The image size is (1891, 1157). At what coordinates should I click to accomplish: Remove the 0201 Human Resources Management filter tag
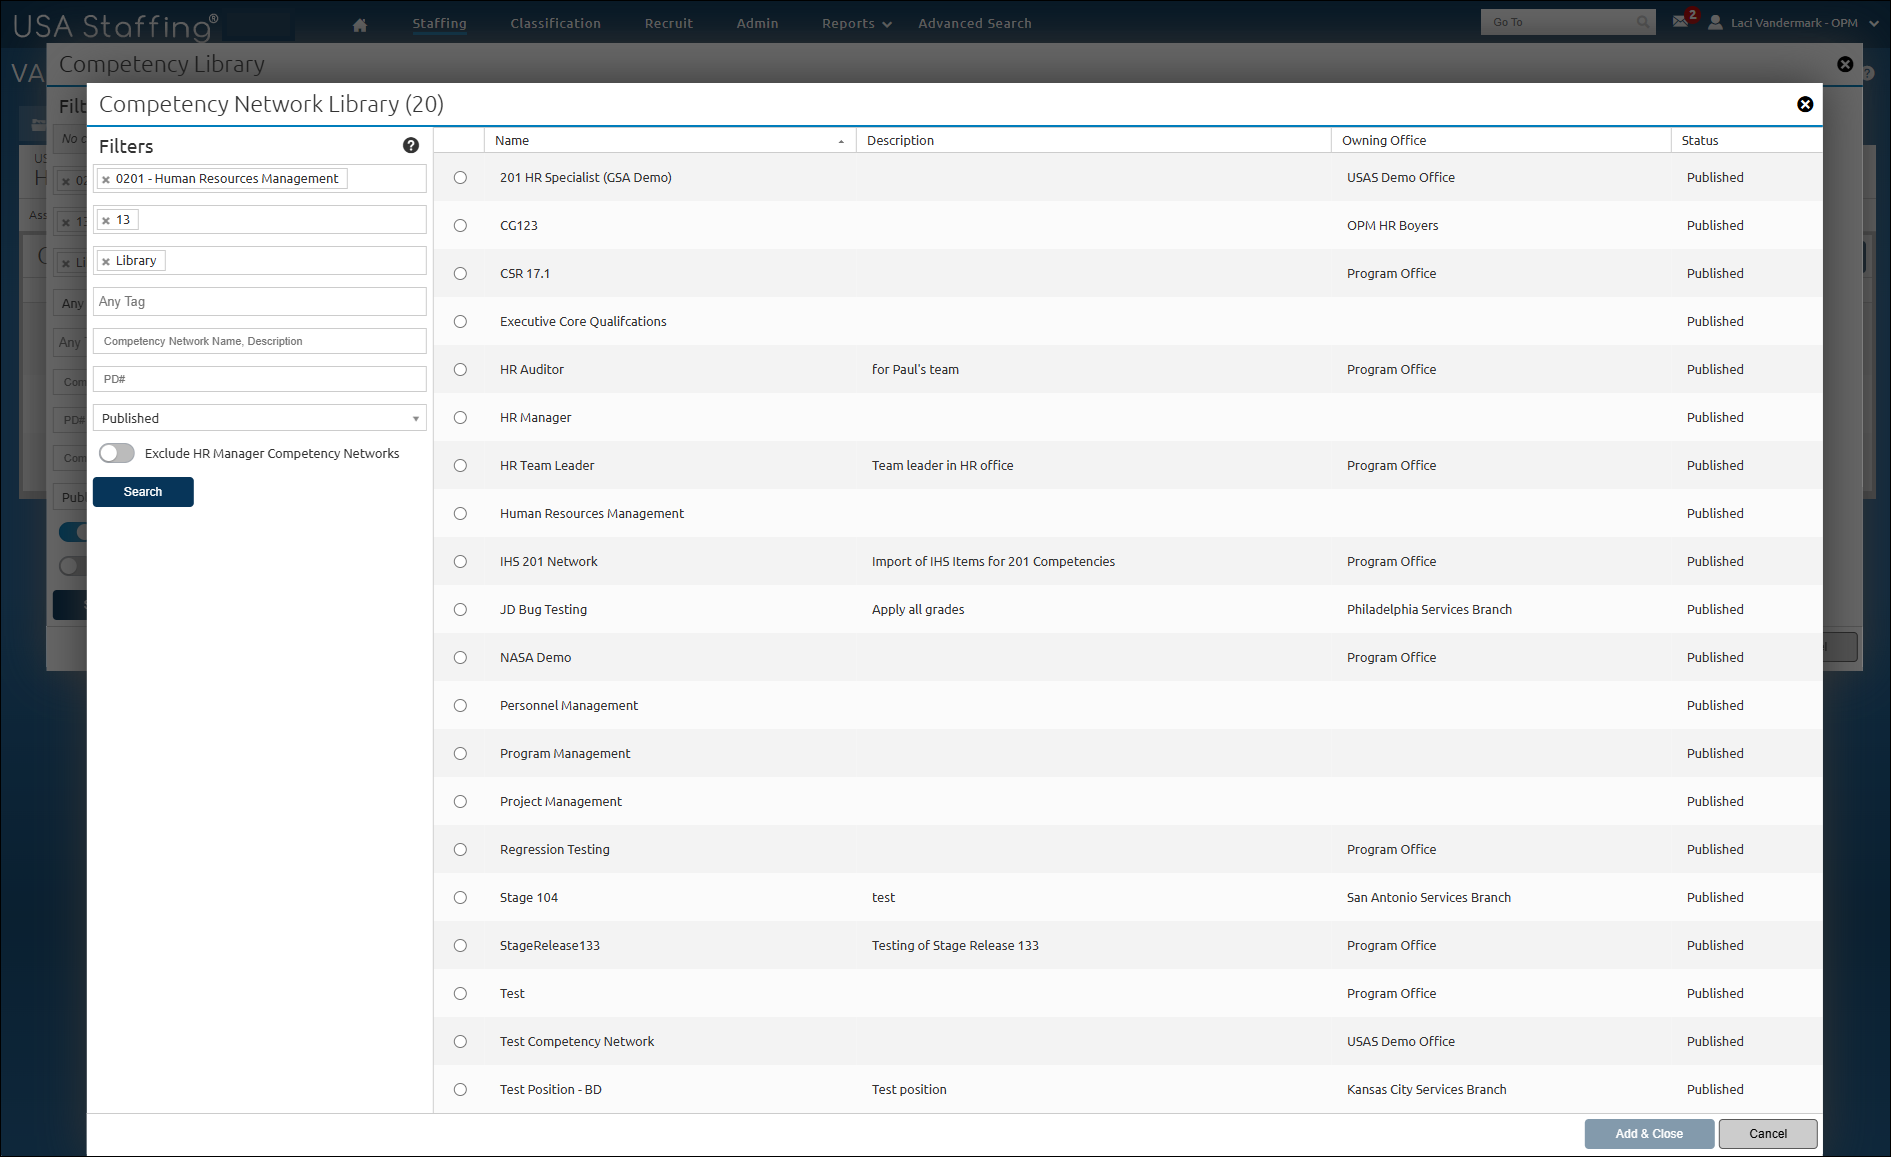pos(106,180)
